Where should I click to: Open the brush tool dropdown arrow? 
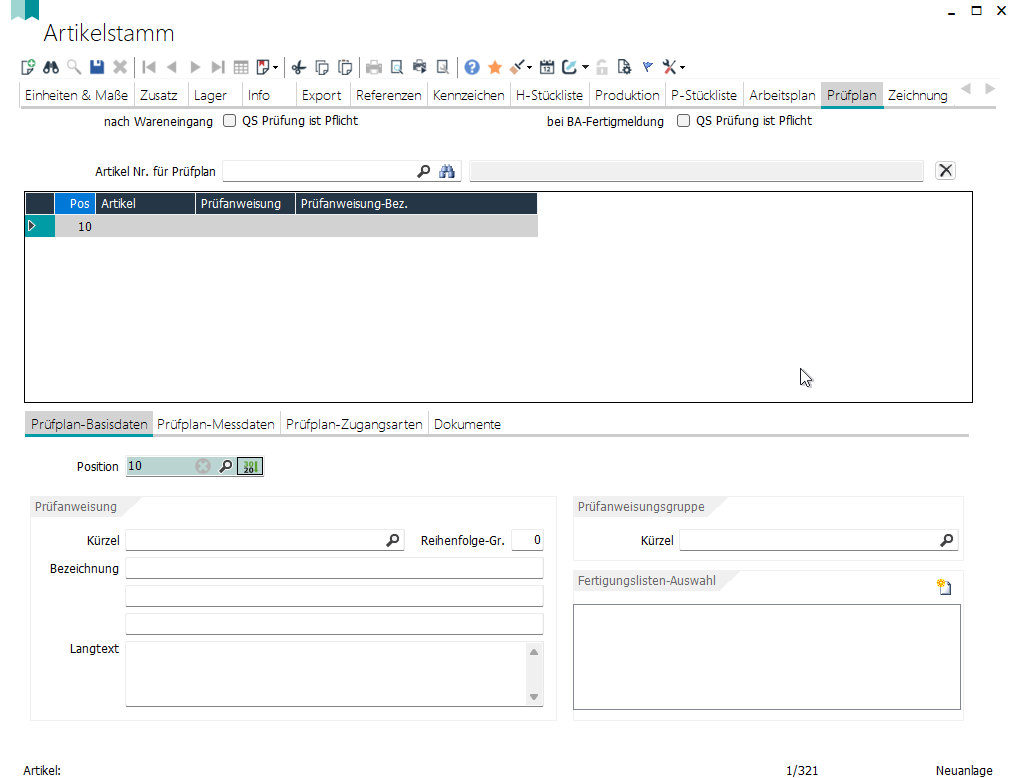(x=530, y=67)
